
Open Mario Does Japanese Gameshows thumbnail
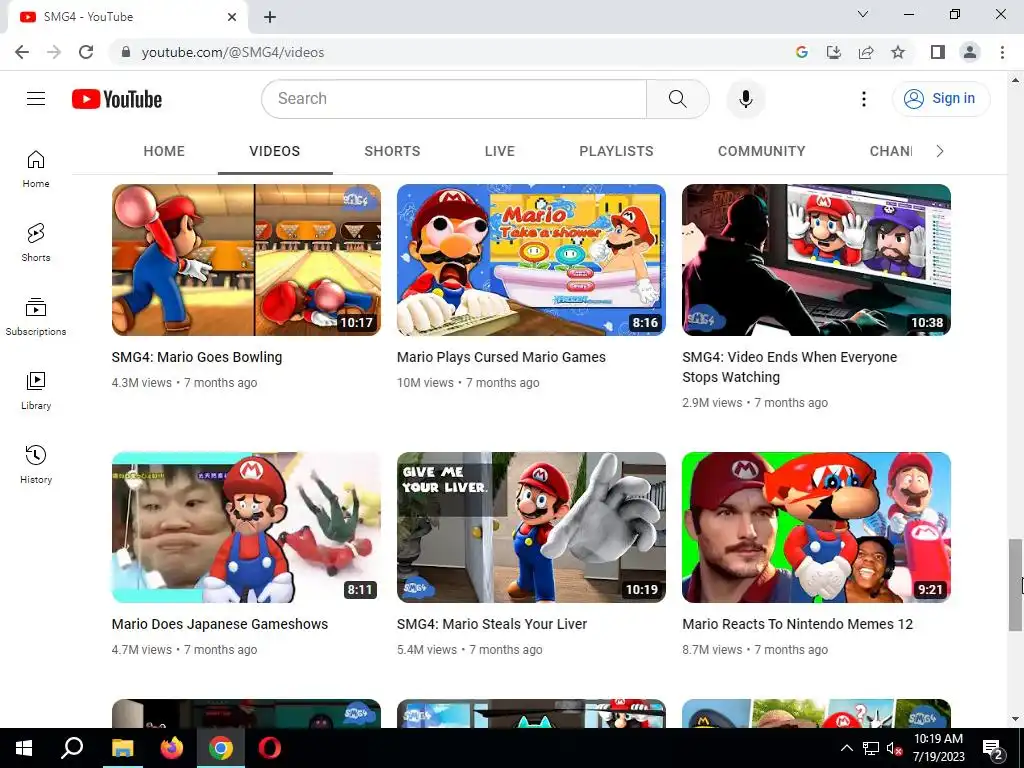(246, 527)
